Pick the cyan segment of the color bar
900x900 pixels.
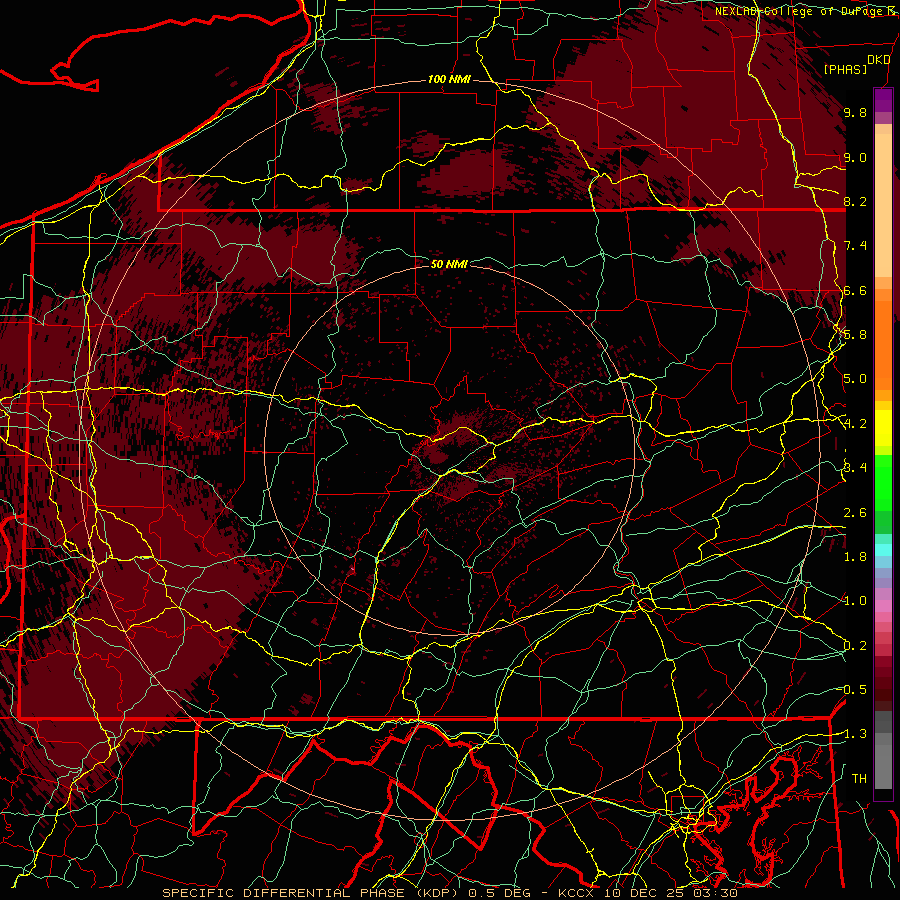click(x=883, y=550)
